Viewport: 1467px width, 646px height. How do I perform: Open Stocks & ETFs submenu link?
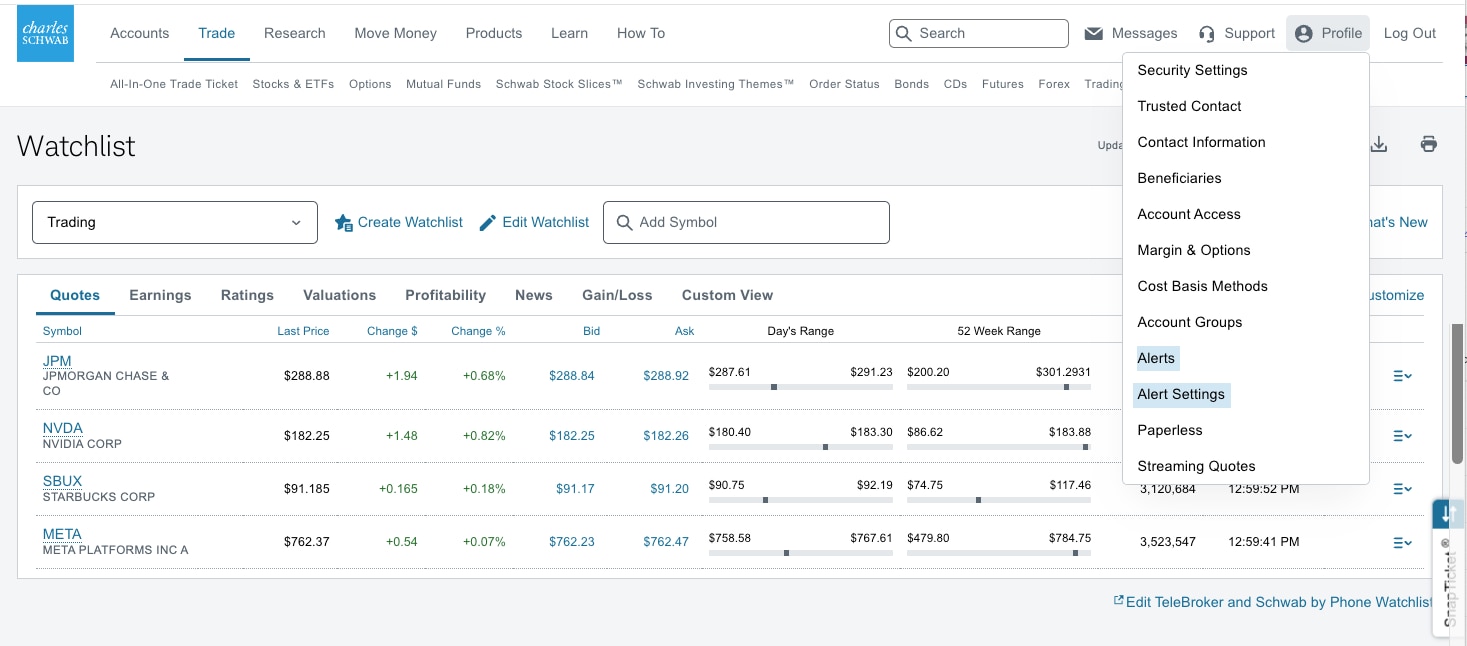pos(293,84)
